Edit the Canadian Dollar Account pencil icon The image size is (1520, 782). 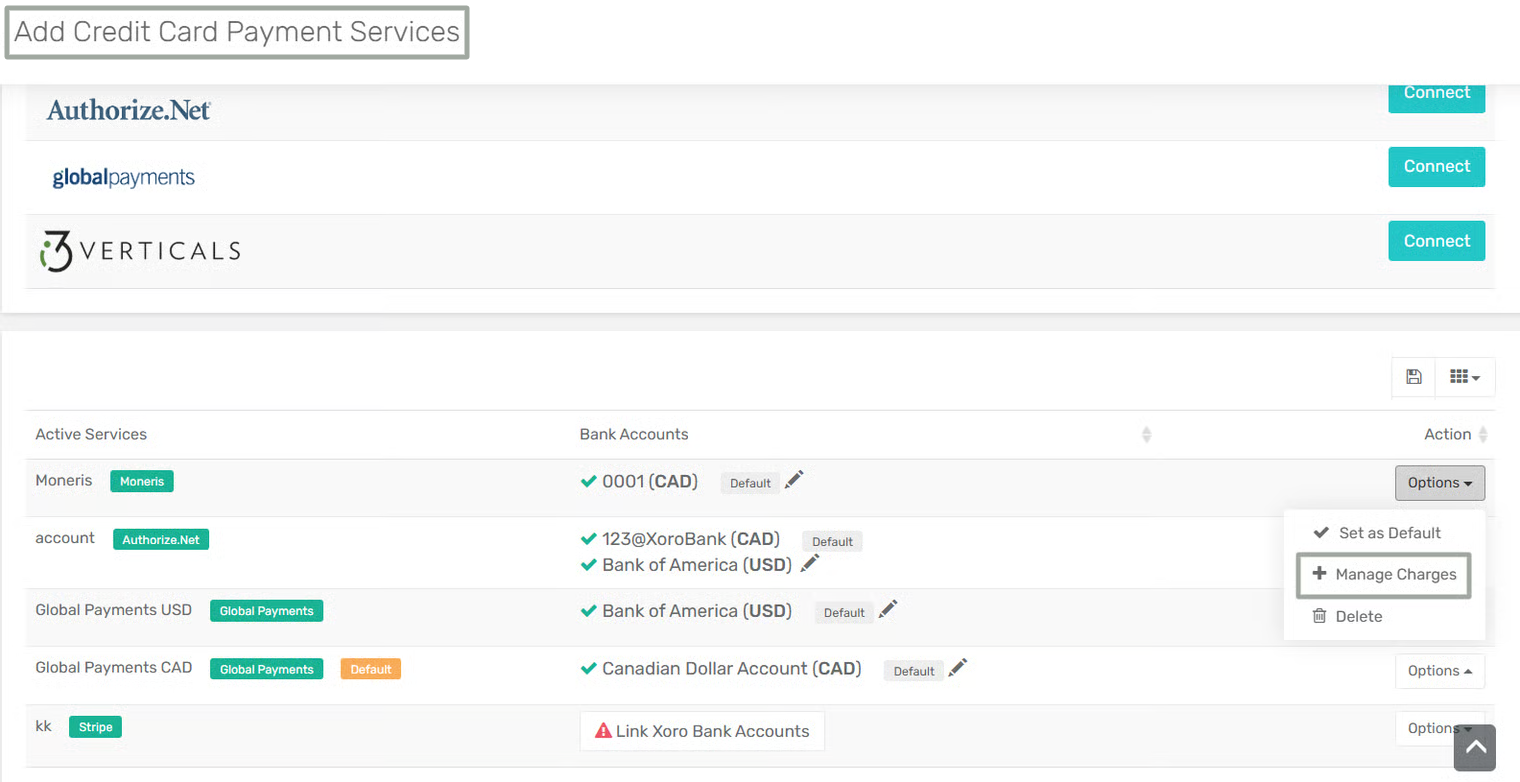958,668
